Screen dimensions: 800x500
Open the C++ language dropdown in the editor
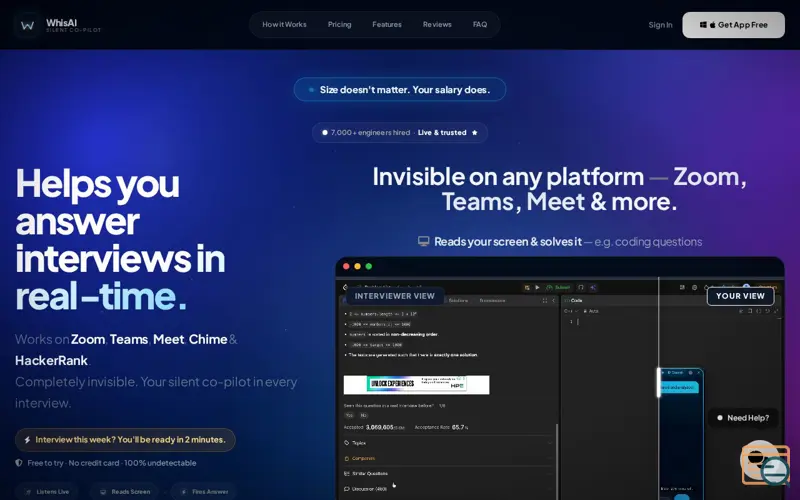(x=571, y=311)
